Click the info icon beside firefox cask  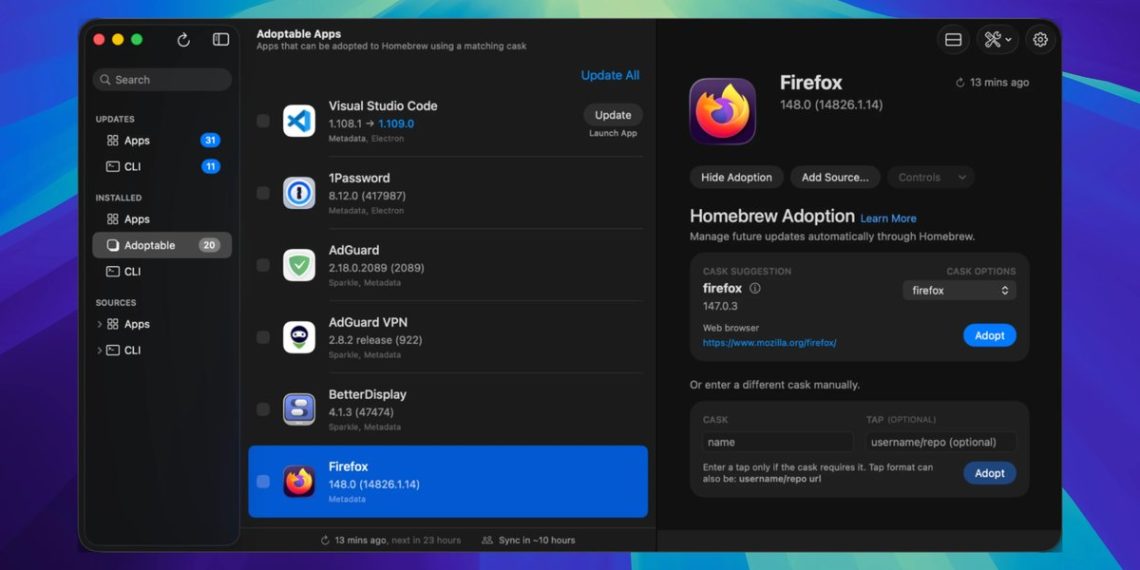[755, 289]
